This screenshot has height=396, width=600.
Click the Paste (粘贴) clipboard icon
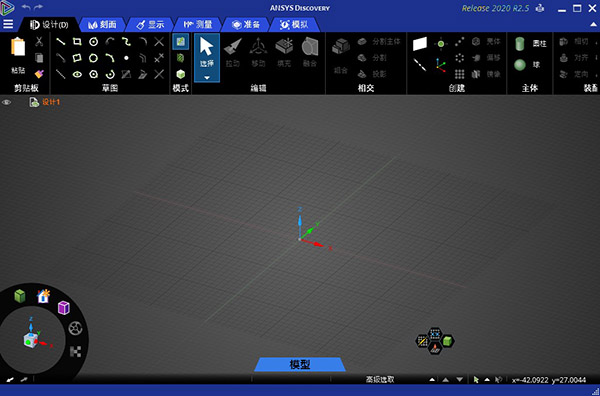[18, 47]
